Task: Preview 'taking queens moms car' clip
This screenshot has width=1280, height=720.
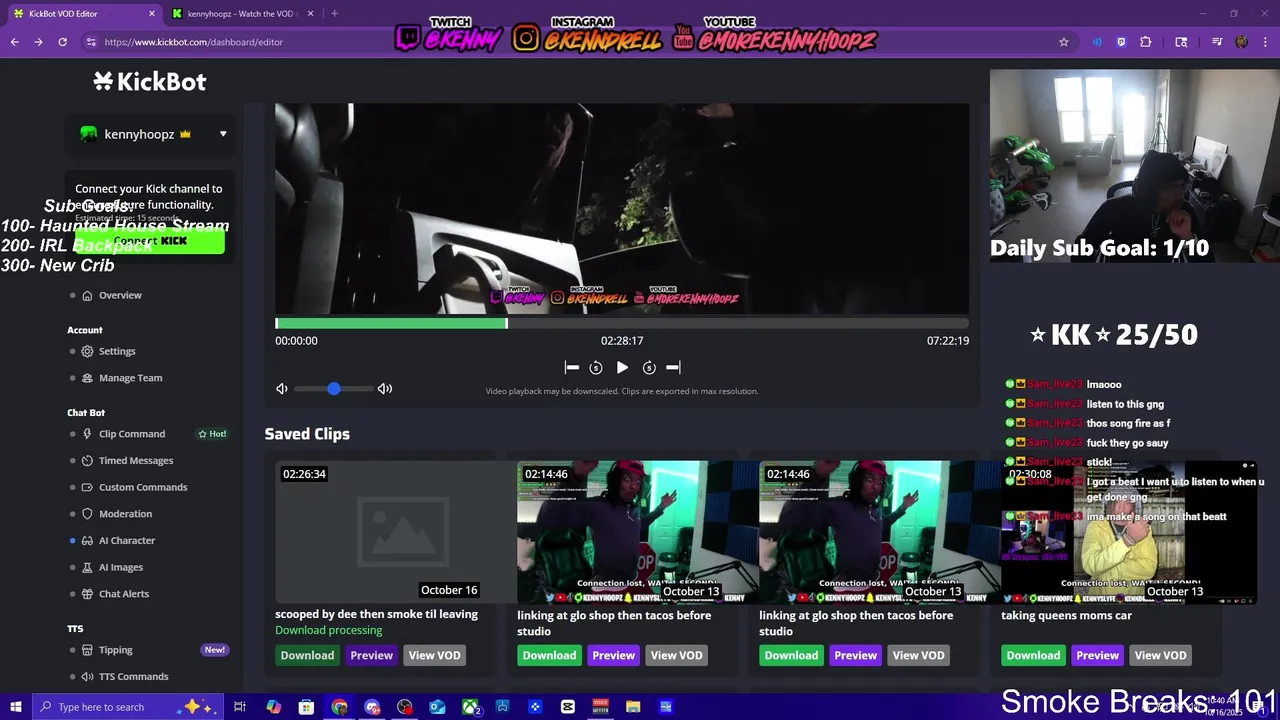Action: pyautogui.click(x=1097, y=656)
